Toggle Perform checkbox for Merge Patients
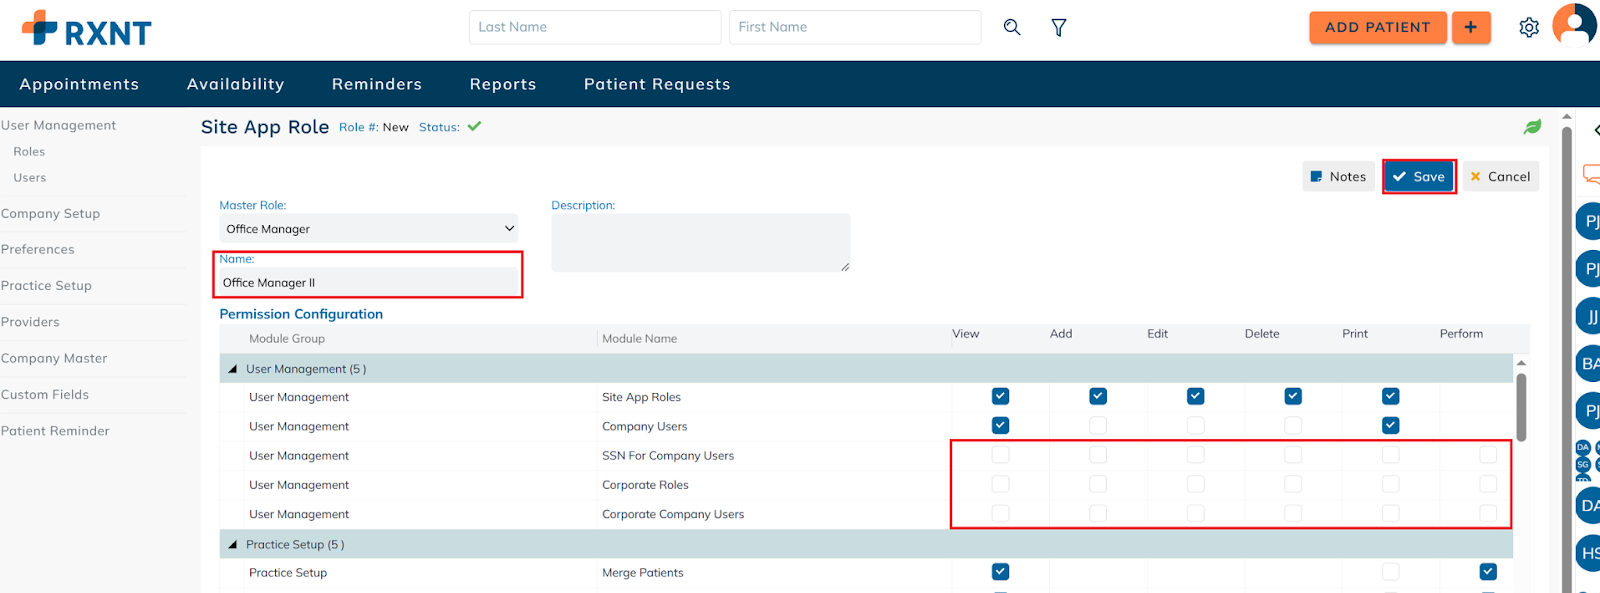 coord(1488,572)
